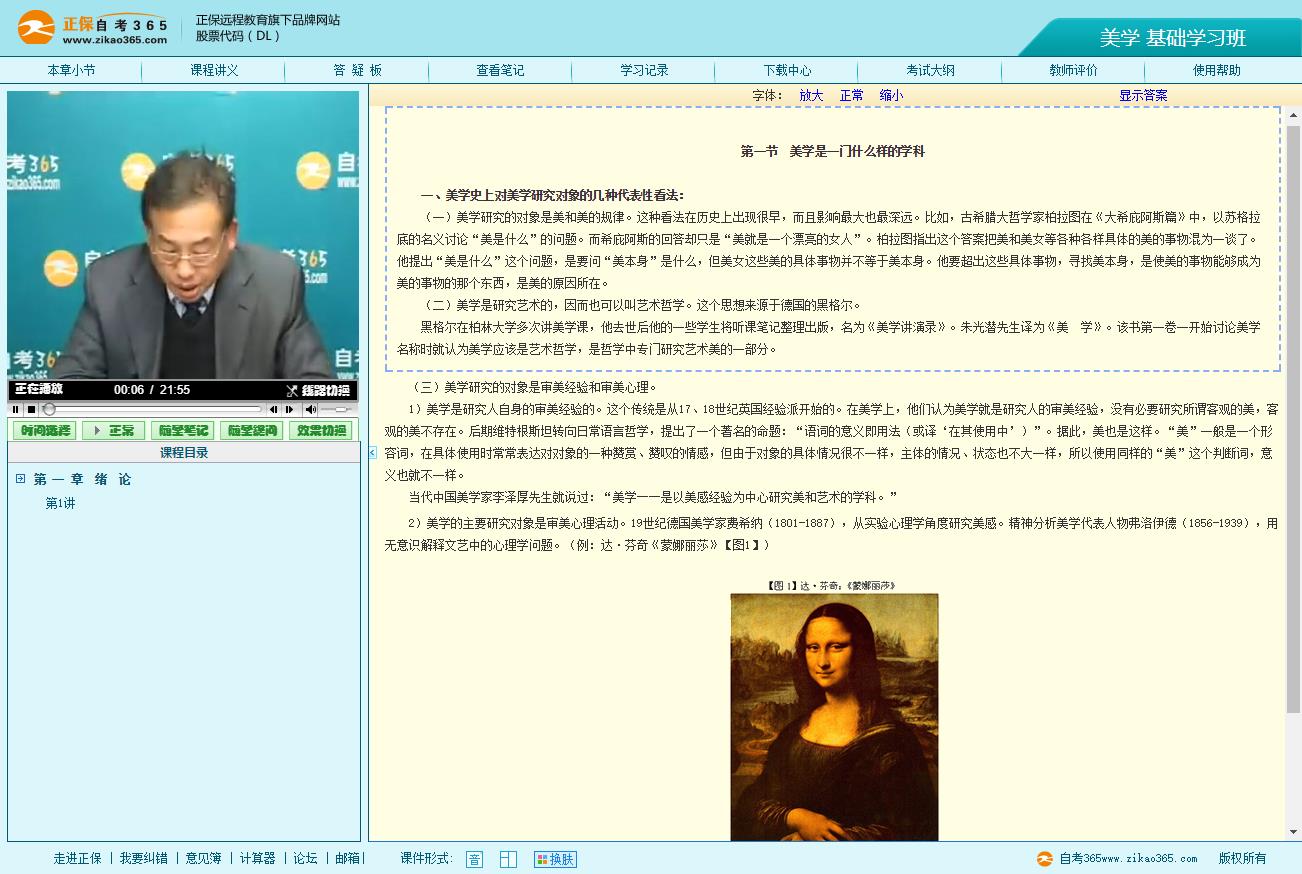Adjust the volume slider
This screenshot has height=874, width=1302.
[x=336, y=409]
